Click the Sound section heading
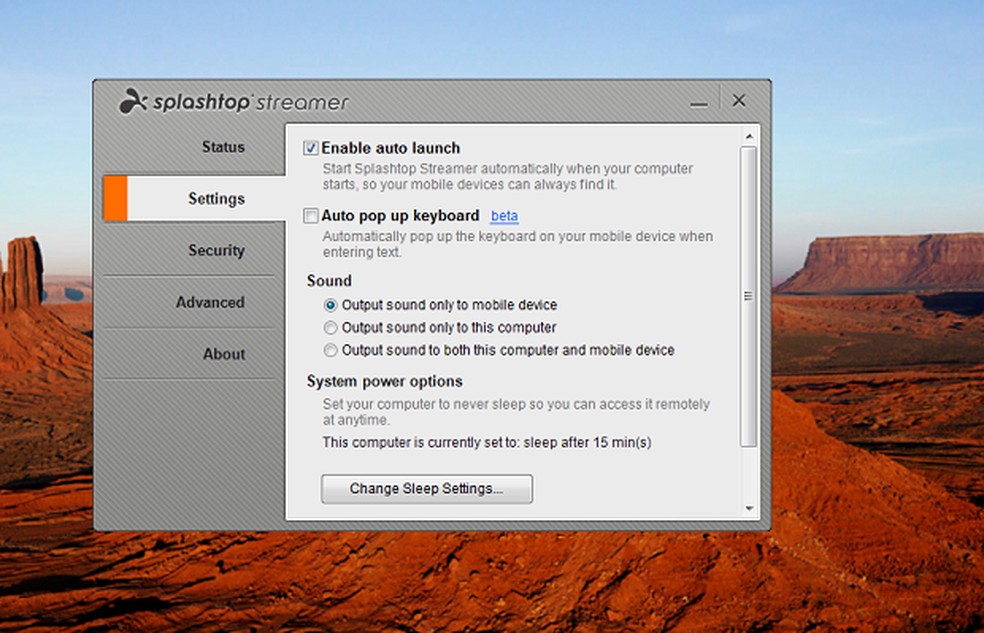984x633 pixels. (329, 281)
